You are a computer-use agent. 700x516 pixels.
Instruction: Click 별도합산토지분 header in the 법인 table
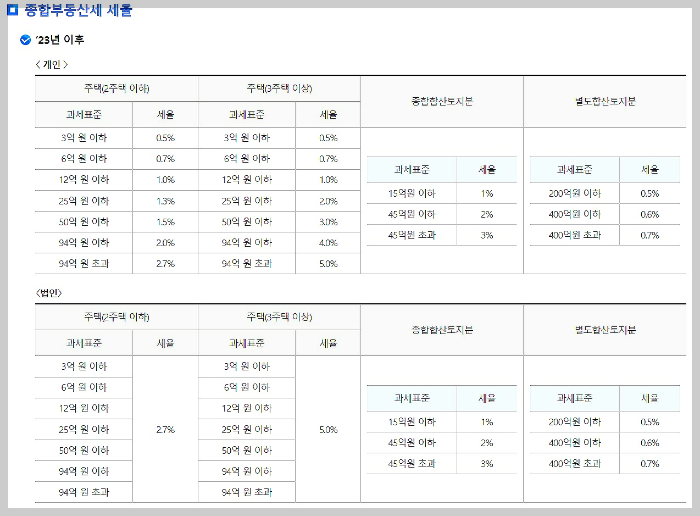tap(605, 330)
